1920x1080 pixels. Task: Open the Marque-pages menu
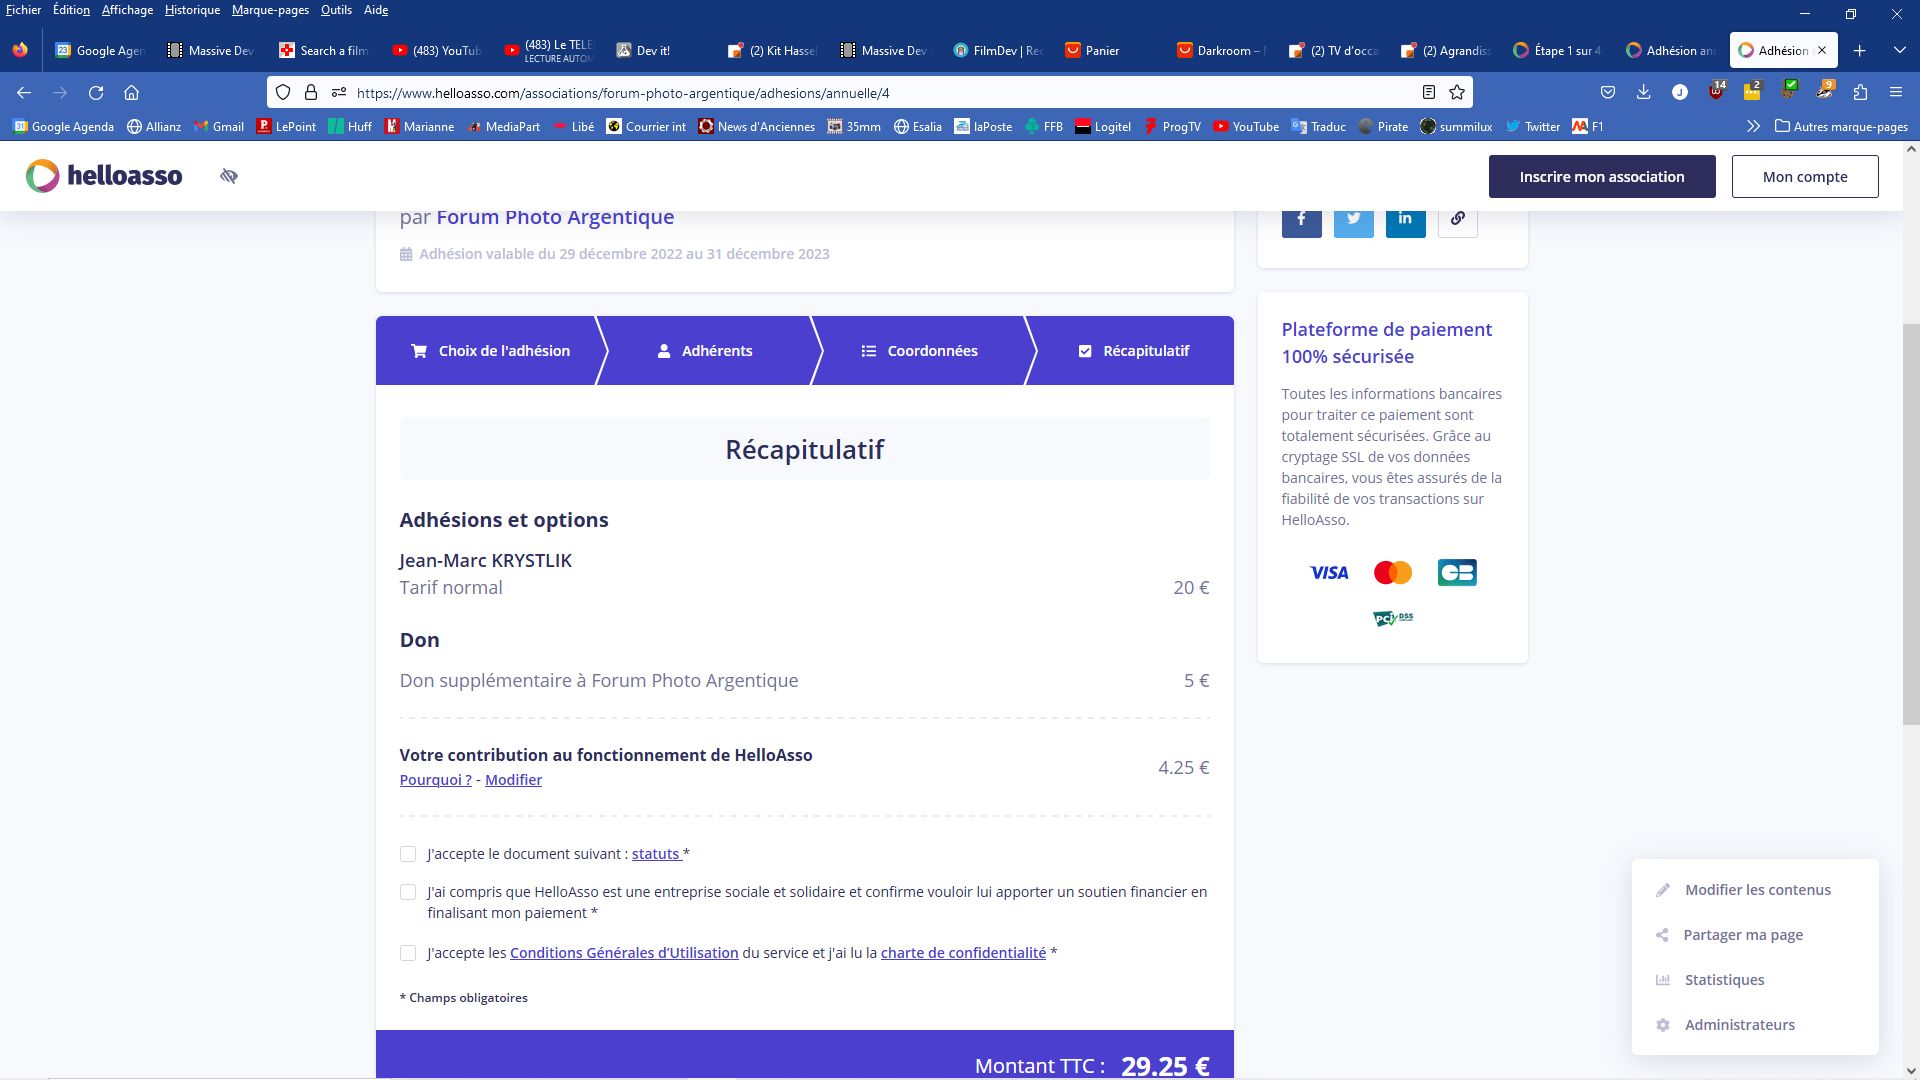tap(270, 10)
